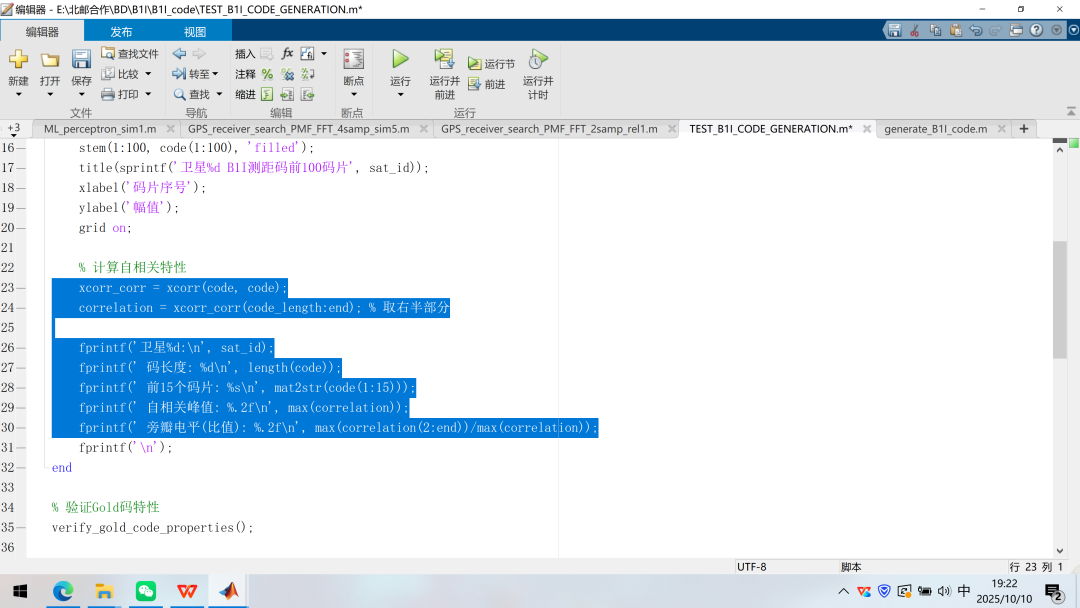
Task: Click the undo arrow in quick access toolbar
Action: coord(976,31)
